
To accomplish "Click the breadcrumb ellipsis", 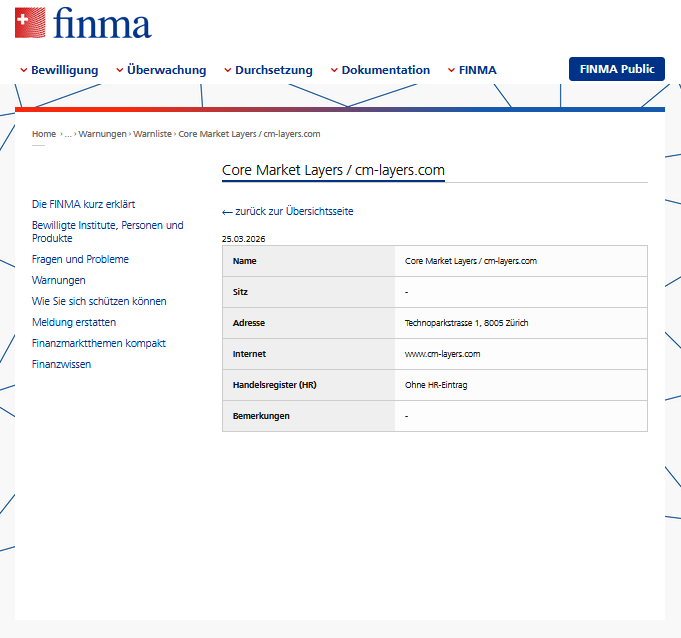I will [x=68, y=134].
